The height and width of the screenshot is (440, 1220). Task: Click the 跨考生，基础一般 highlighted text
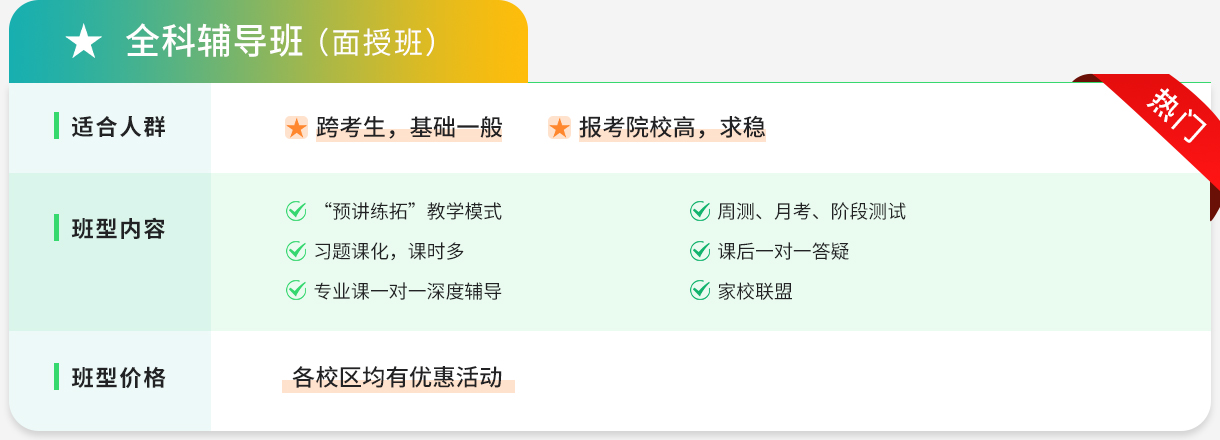pos(409,128)
